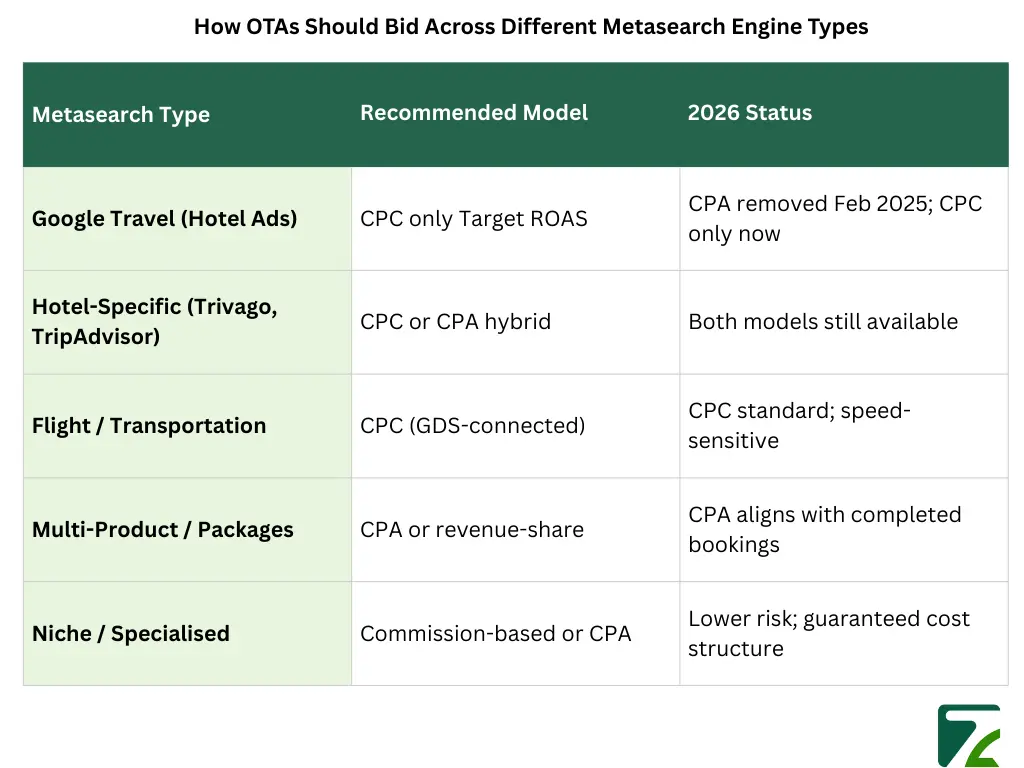This screenshot has height=768, width=1024.
Task: Select the Metasearch Type column header
Action: [121, 115]
